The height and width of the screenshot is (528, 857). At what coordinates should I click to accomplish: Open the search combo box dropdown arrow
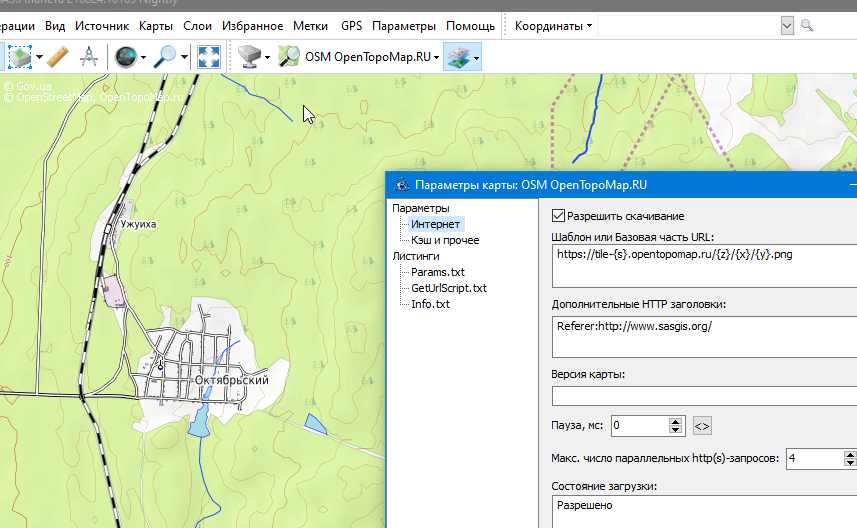pos(787,25)
